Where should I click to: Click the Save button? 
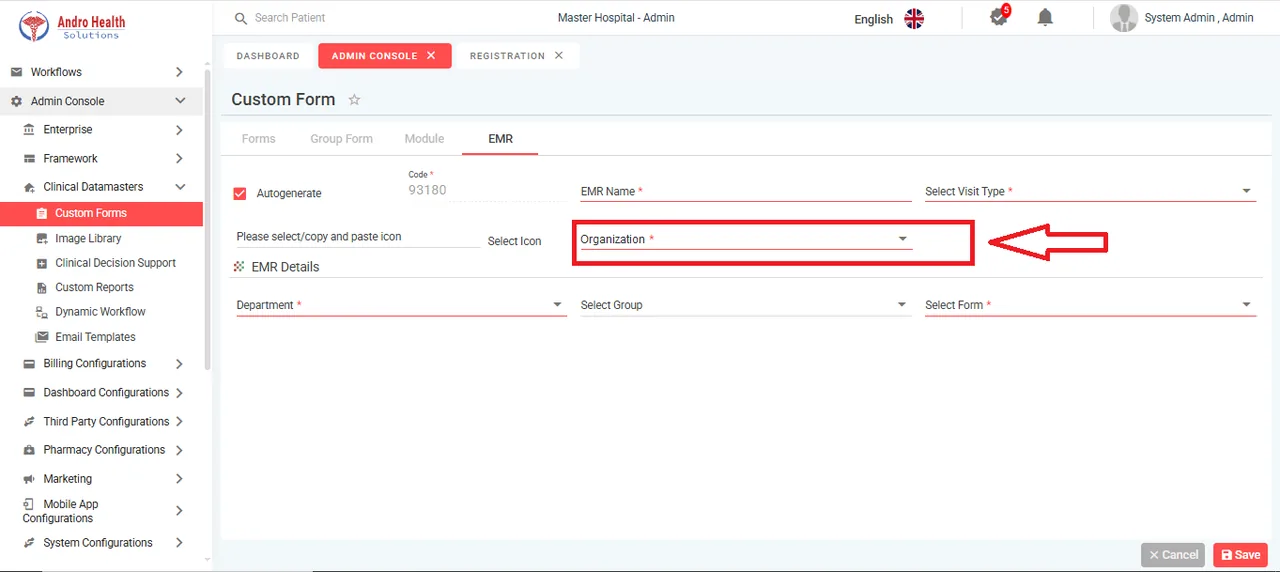tap(1240, 555)
